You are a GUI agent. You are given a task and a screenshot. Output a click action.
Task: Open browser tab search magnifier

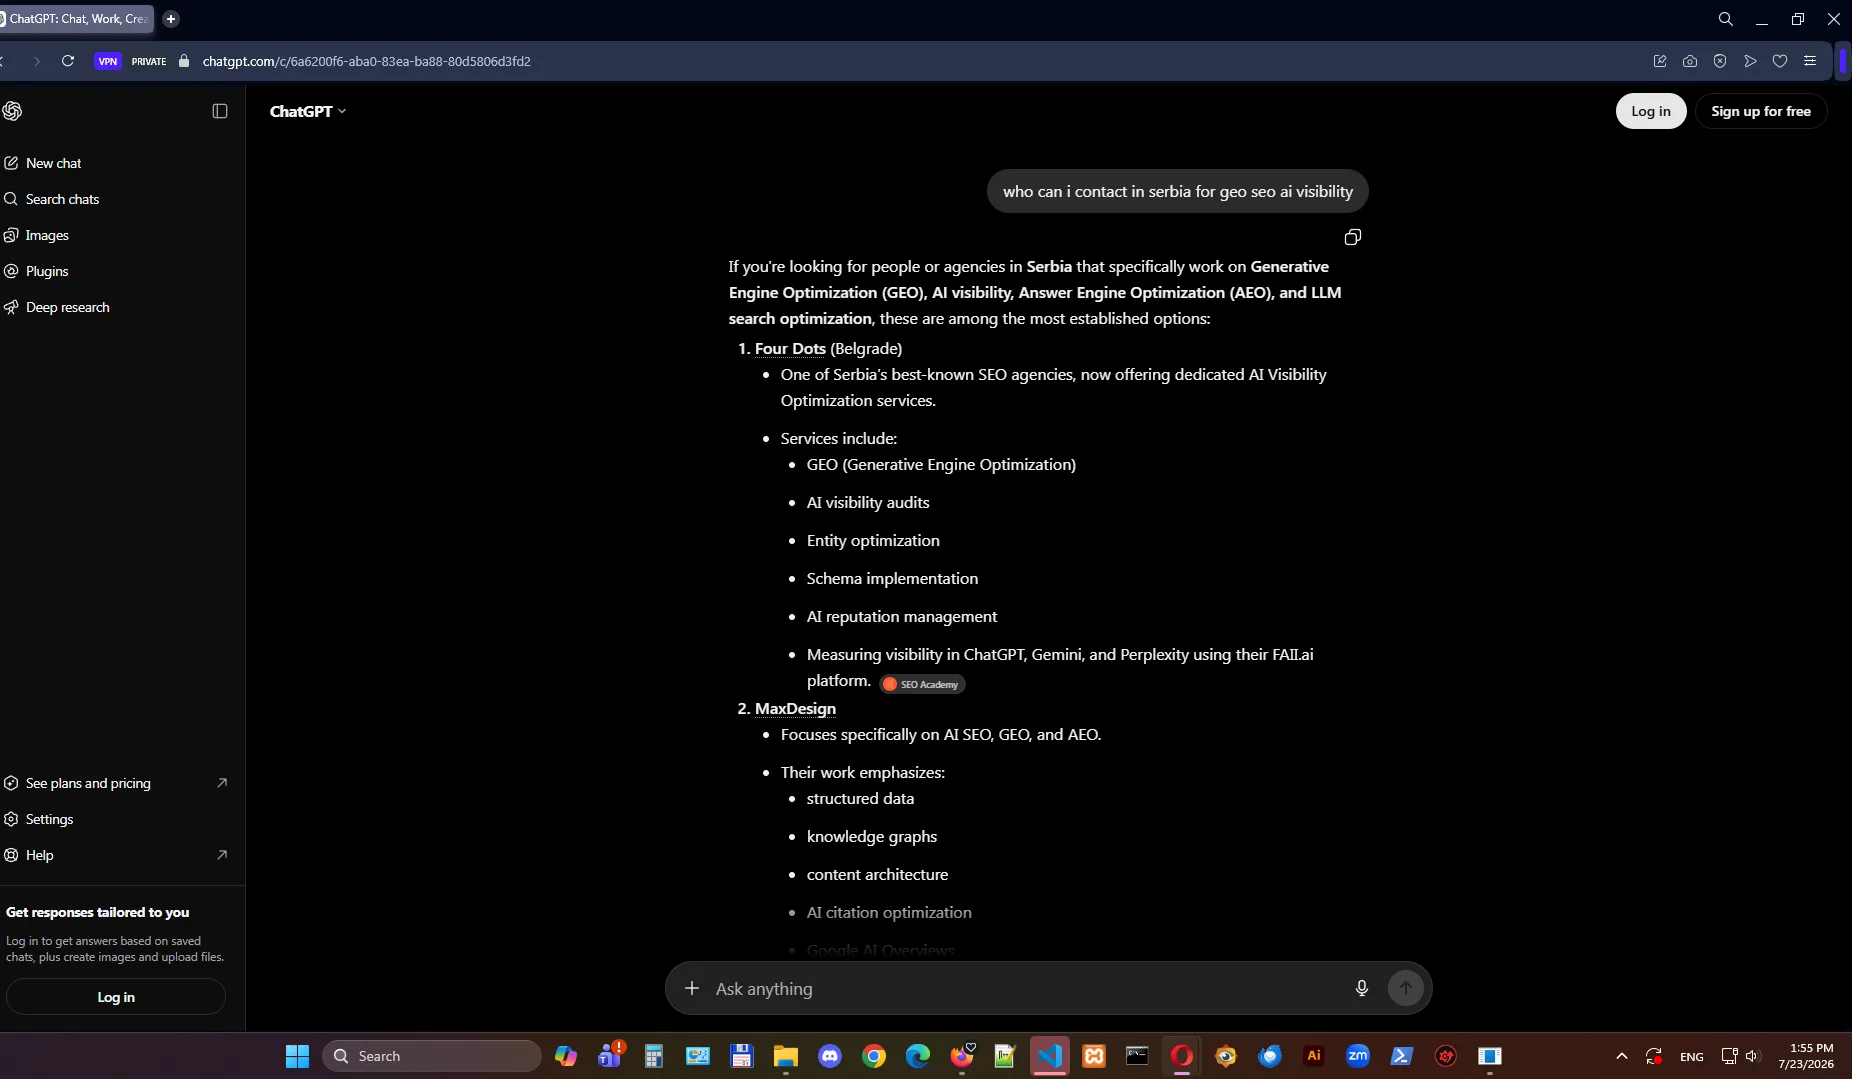(x=1726, y=19)
